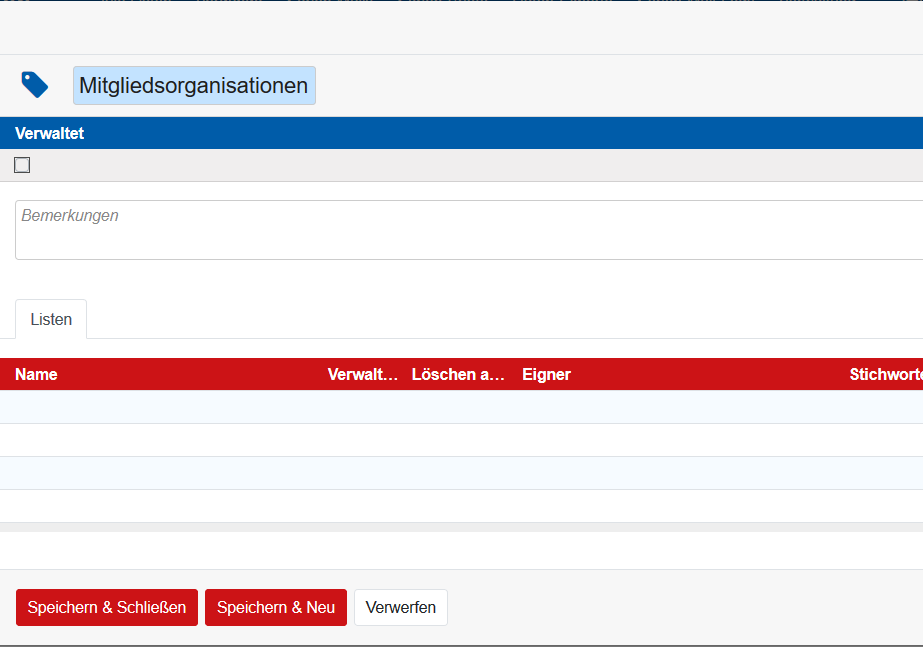Click the blue tag icon
This screenshot has width=923, height=647.
click(x=35, y=85)
